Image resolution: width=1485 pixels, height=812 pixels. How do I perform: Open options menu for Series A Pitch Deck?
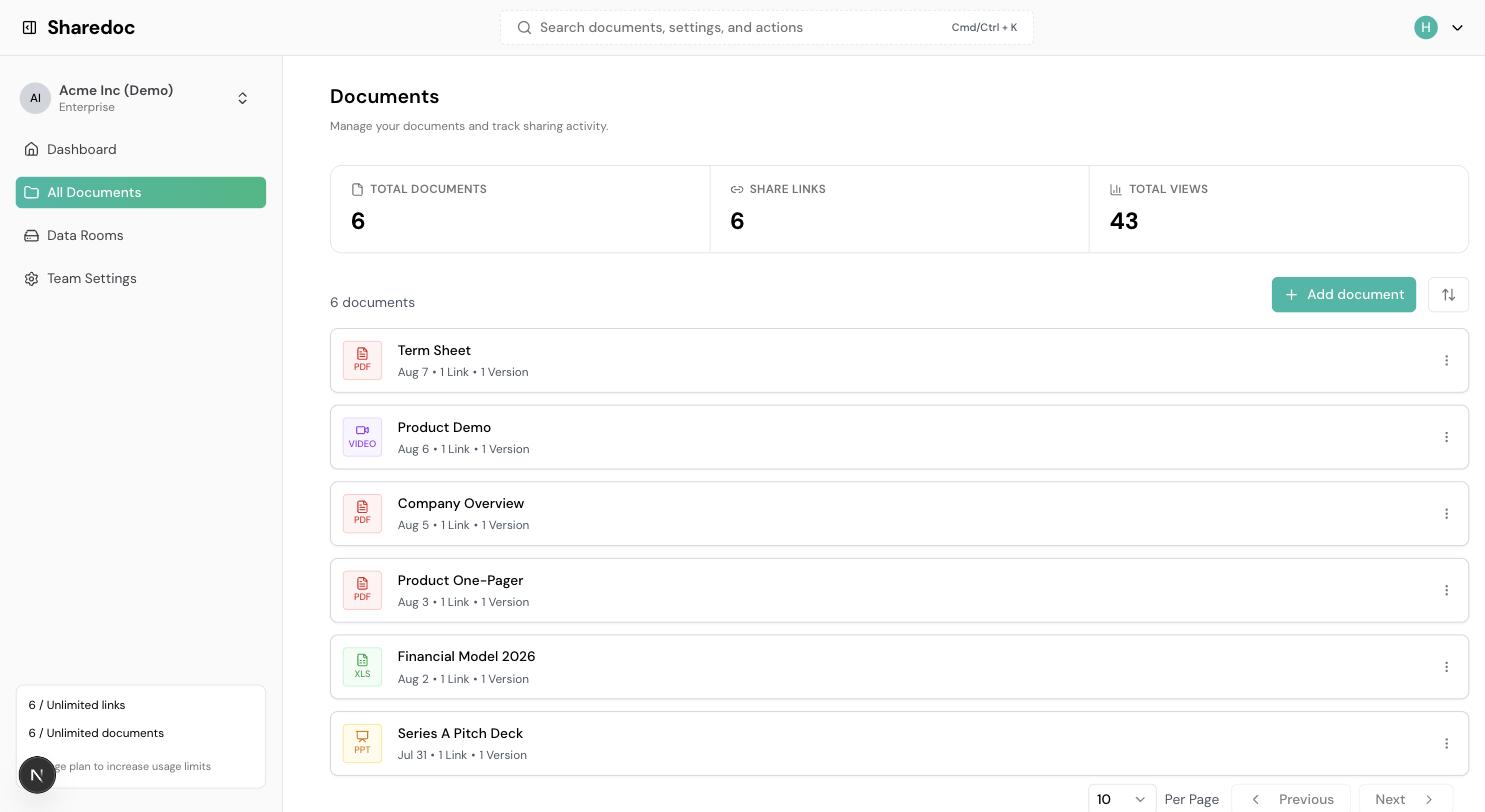click(x=1446, y=743)
